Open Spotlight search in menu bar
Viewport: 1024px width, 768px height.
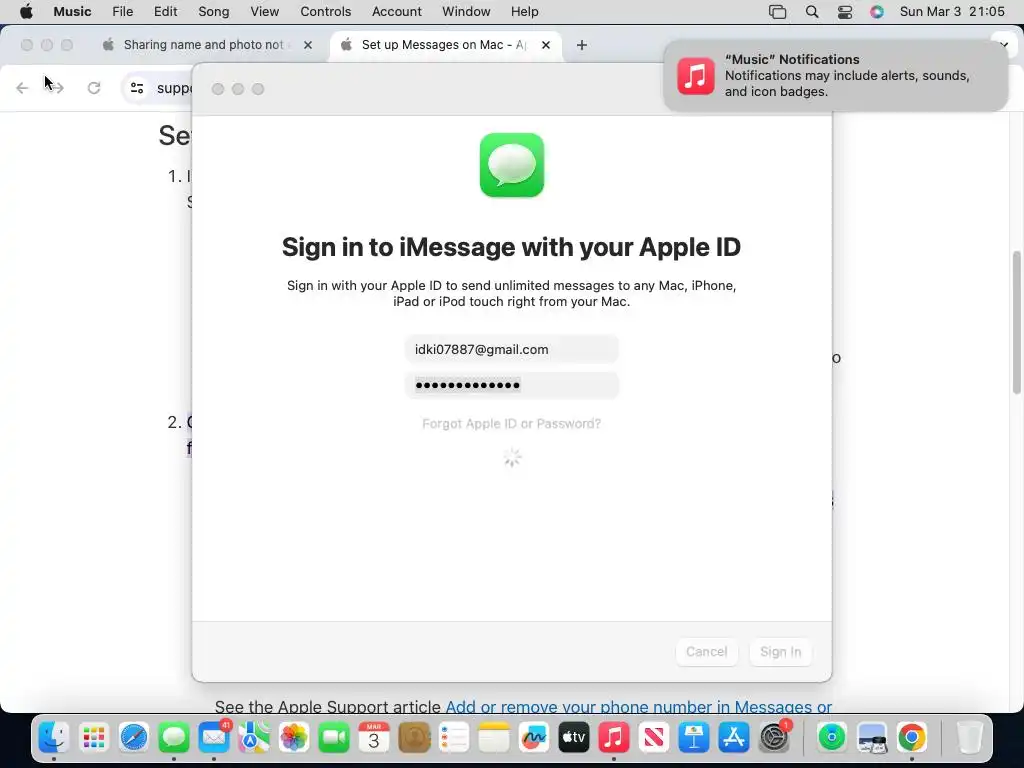(x=812, y=12)
